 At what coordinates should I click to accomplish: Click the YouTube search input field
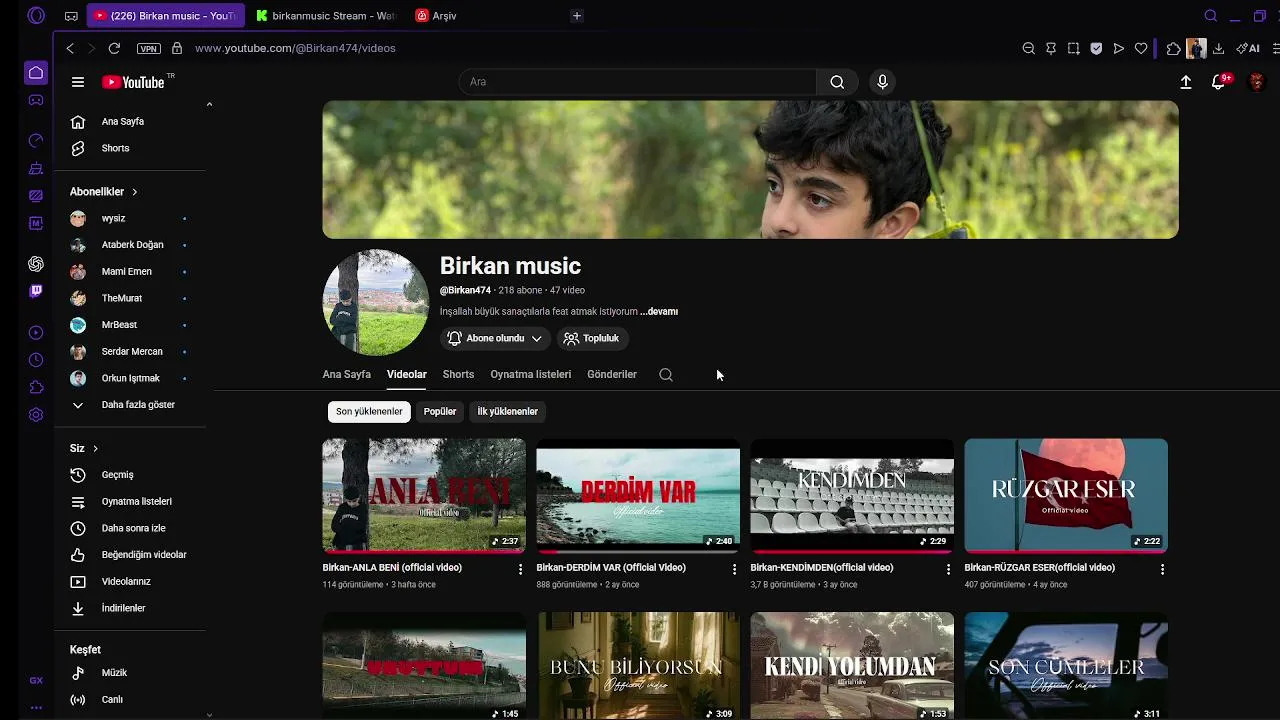(638, 82)
